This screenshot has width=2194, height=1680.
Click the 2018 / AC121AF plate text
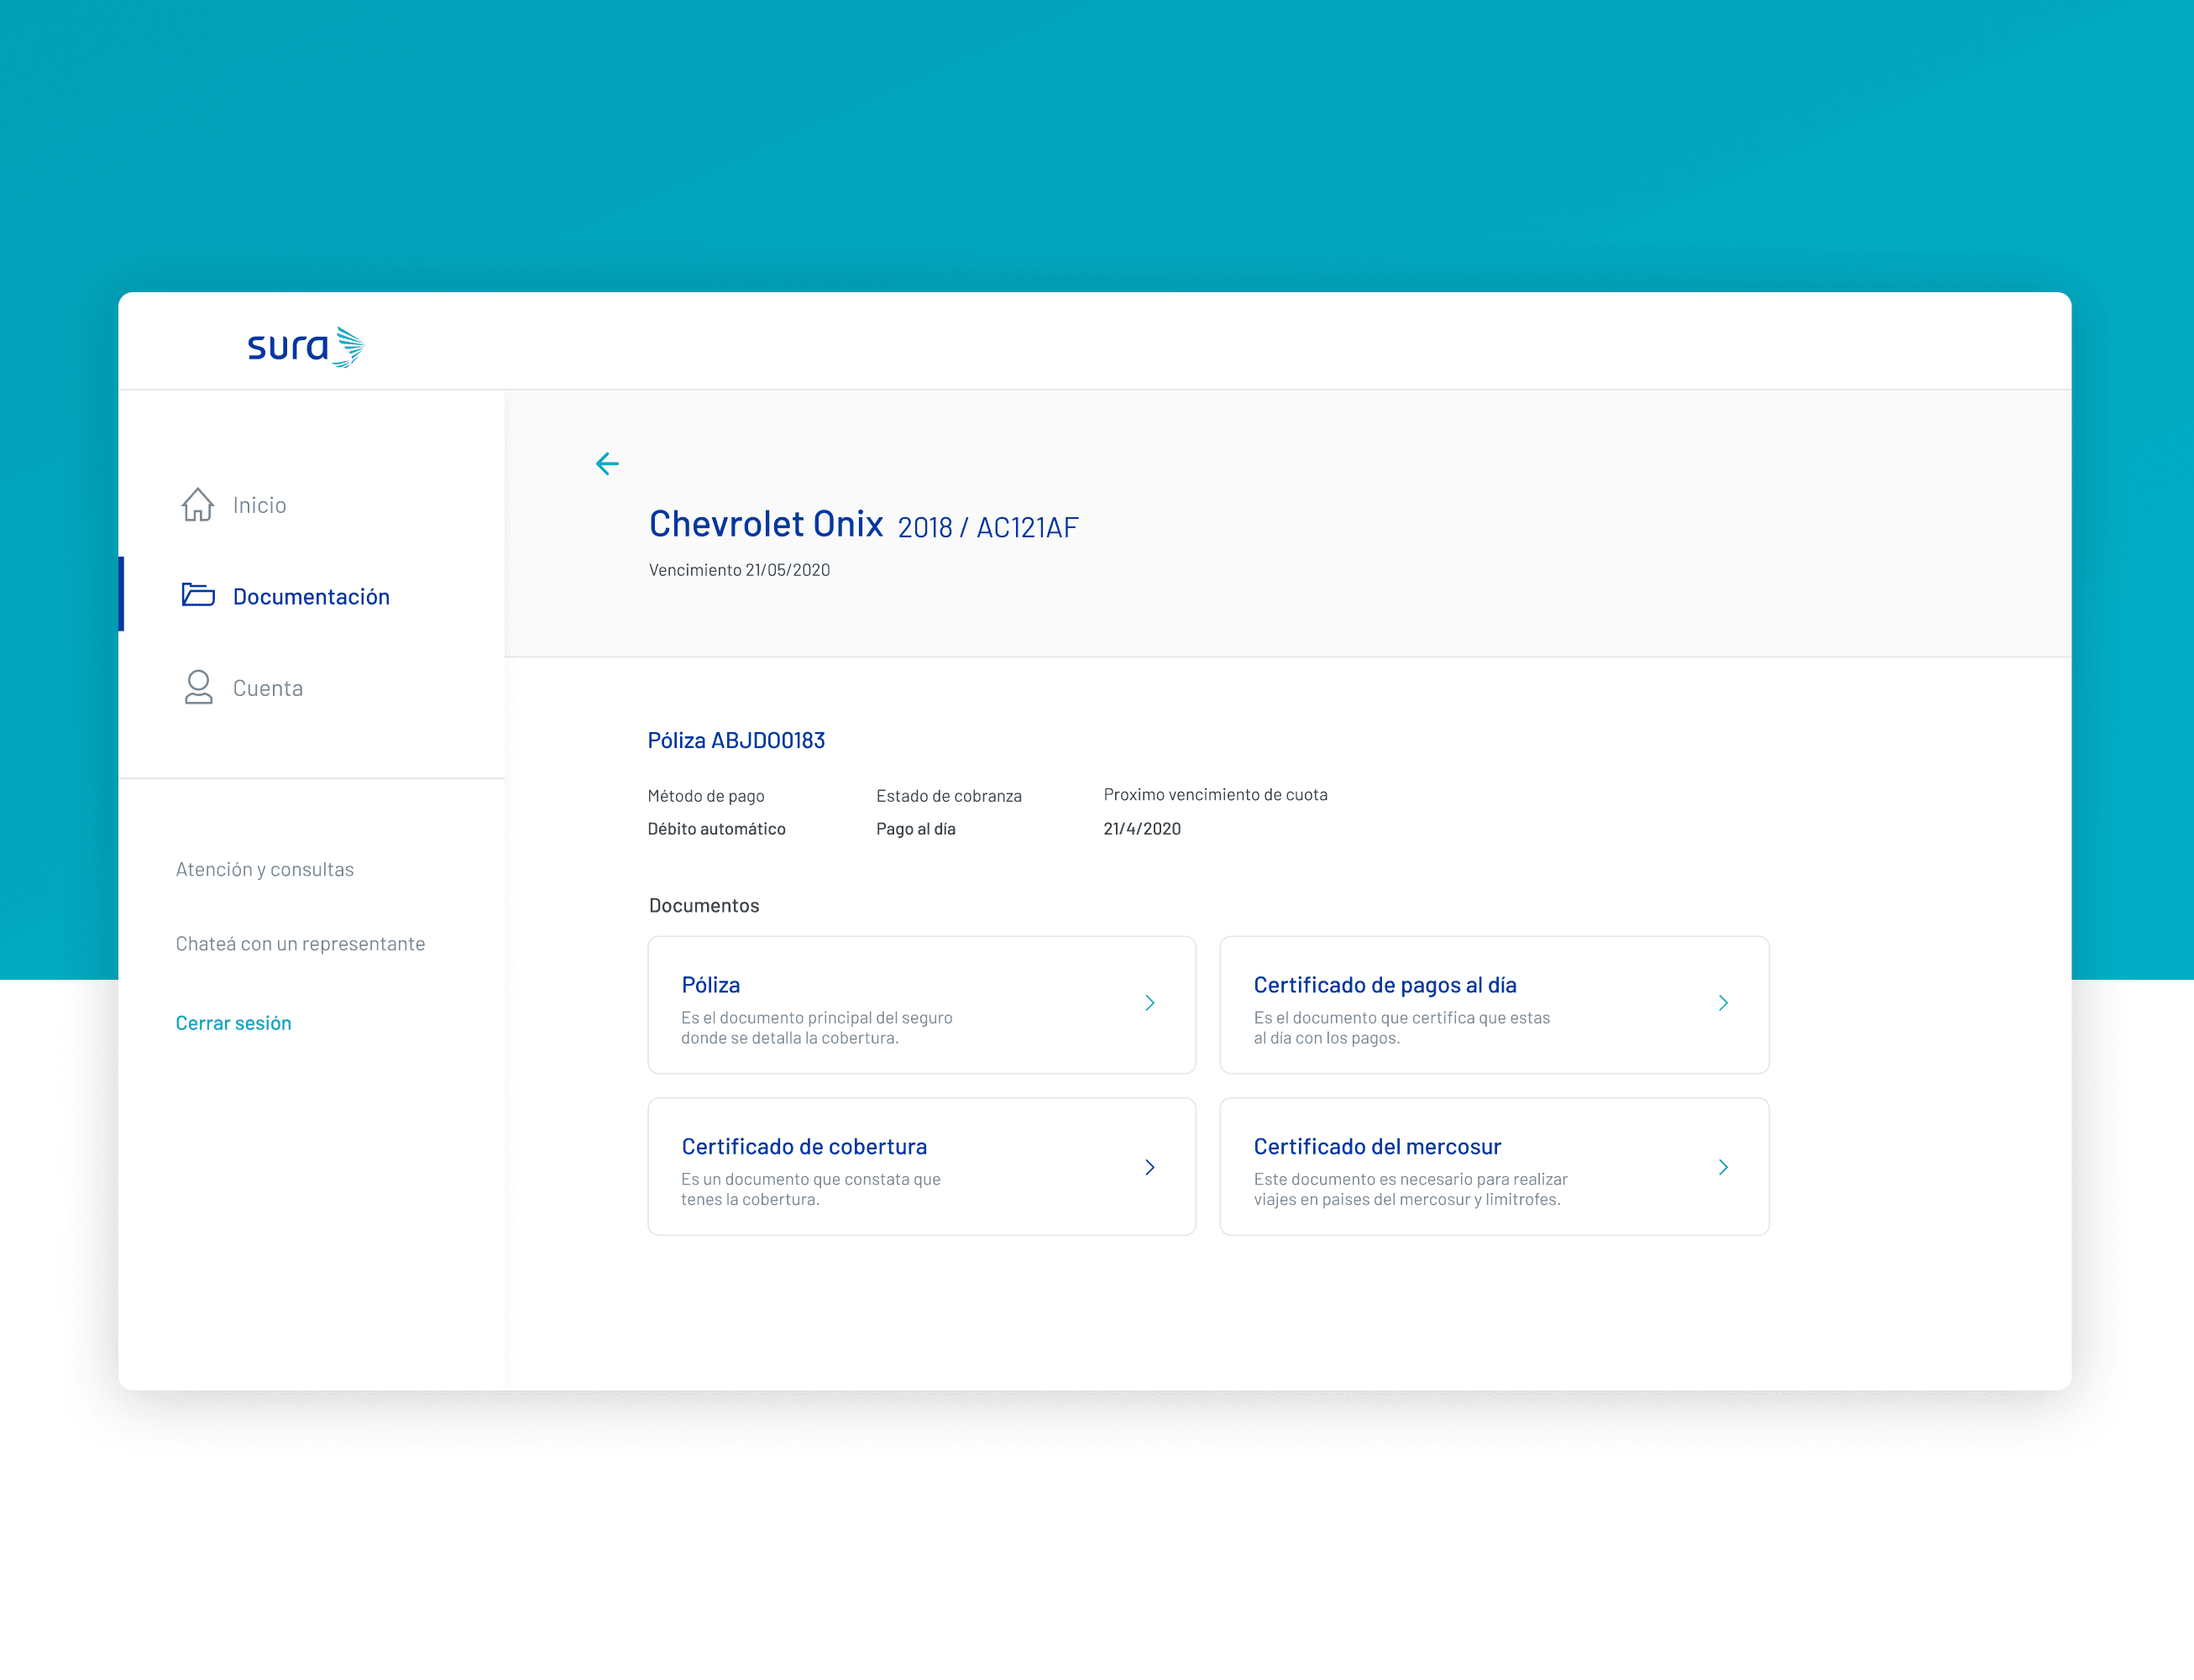988,527
